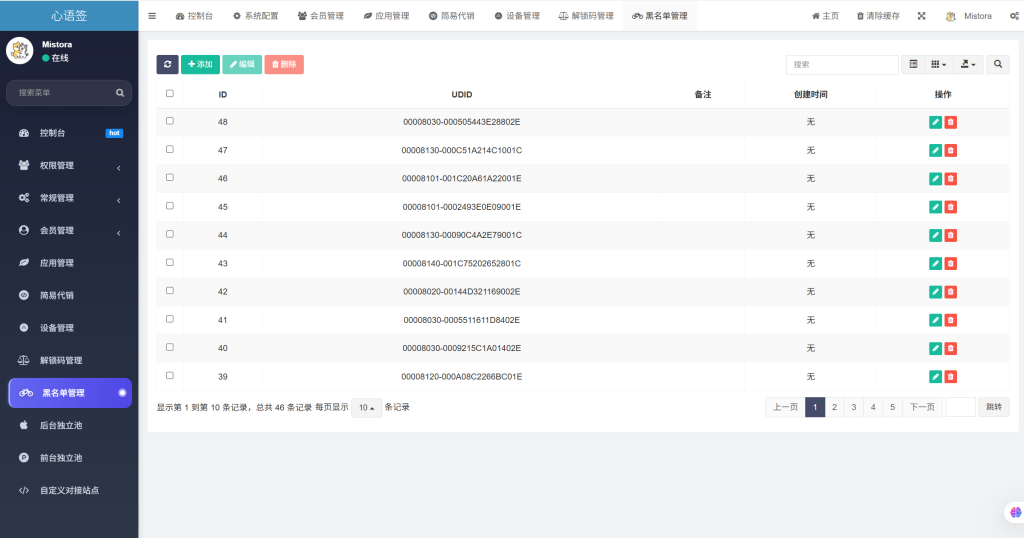Open the columns visibility dropdown
This screenshot has width=1024, height=538.
click(938, 64)
